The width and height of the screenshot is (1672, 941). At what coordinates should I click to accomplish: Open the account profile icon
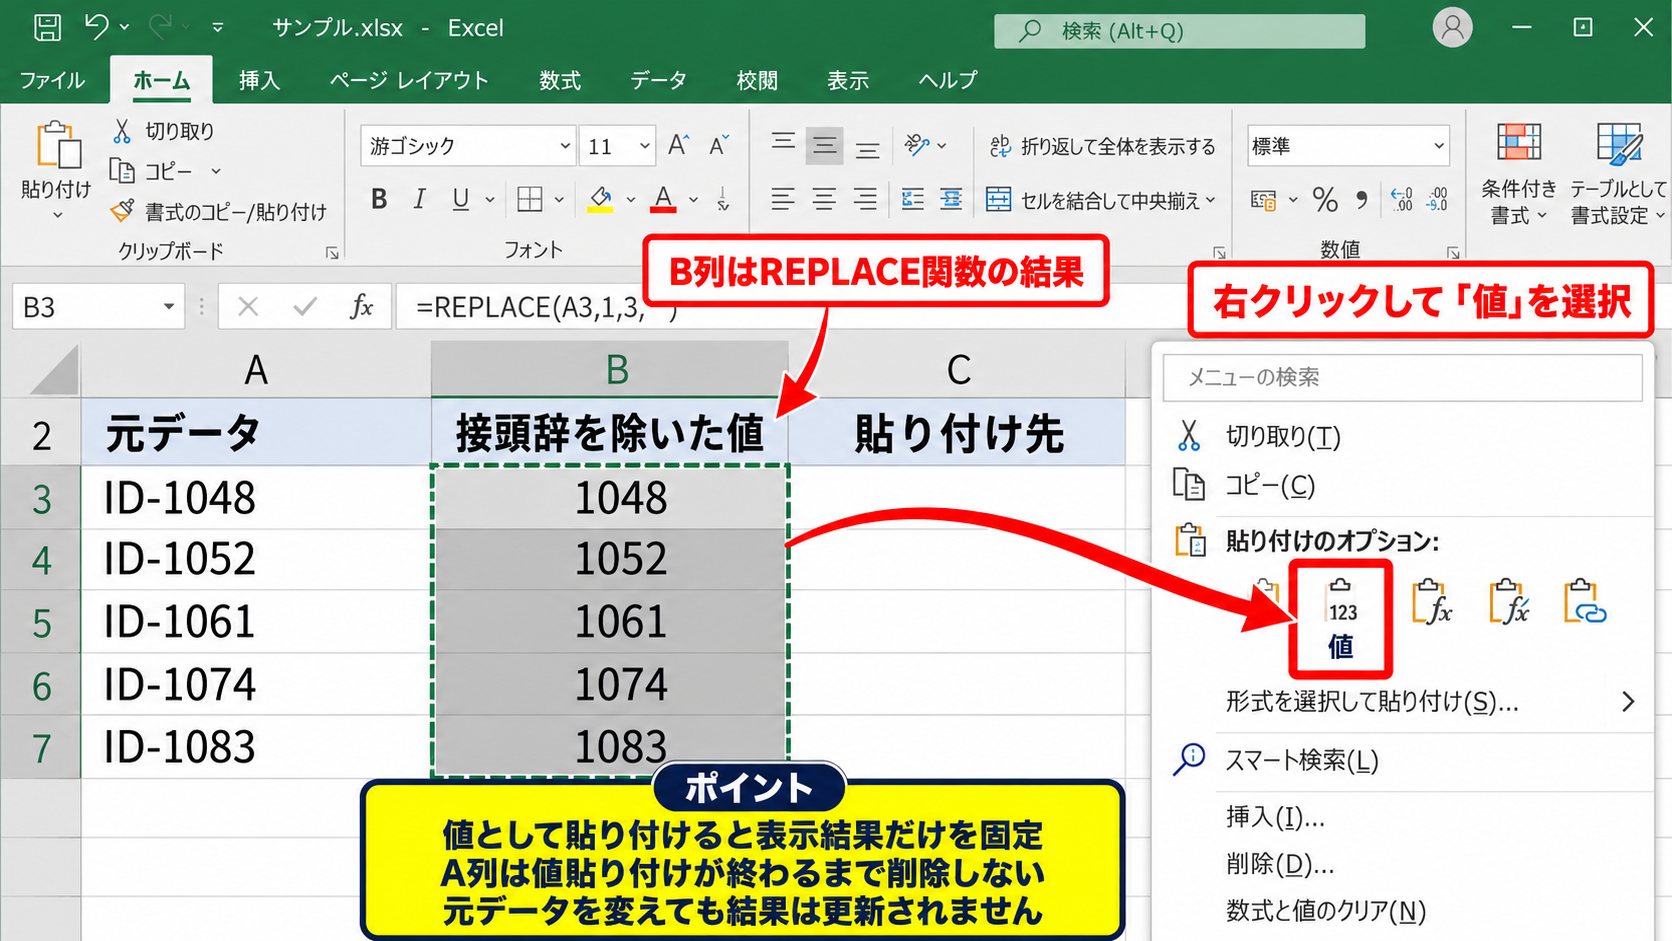click(1452, 28)
